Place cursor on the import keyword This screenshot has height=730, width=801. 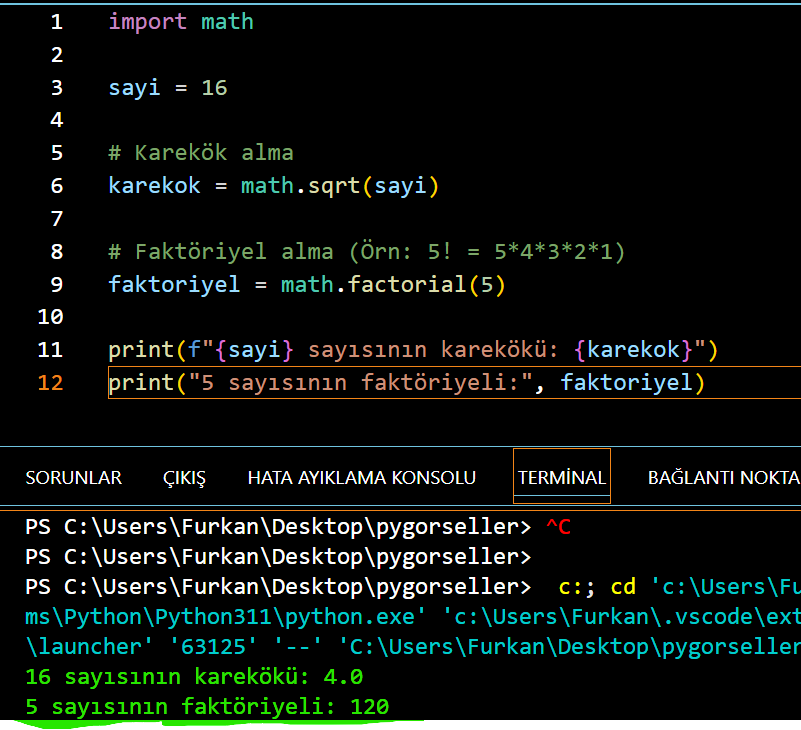point(147,22)
